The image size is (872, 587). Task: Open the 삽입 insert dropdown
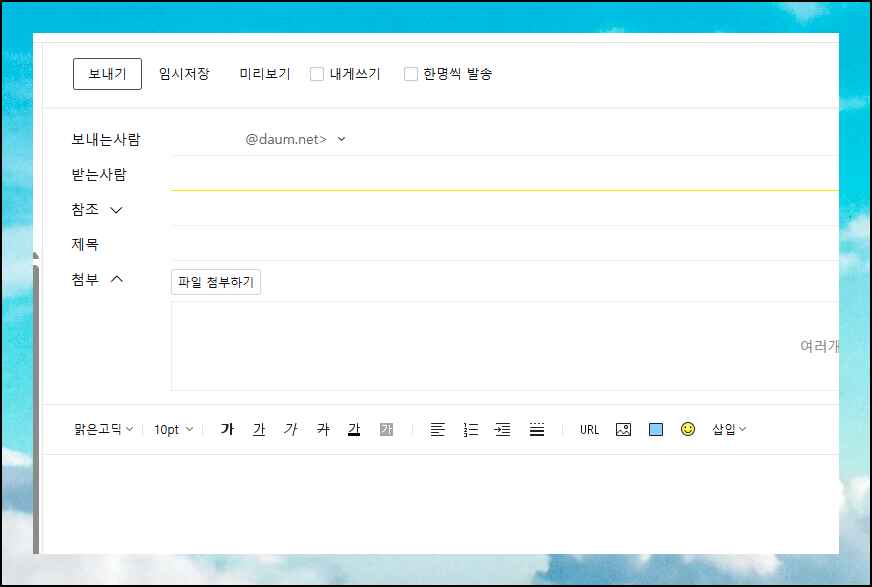point(729,429)
